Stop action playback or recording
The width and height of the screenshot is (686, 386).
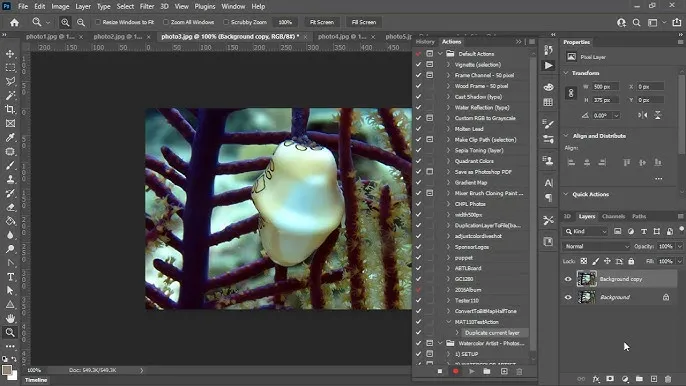click(x=440, y=371)
